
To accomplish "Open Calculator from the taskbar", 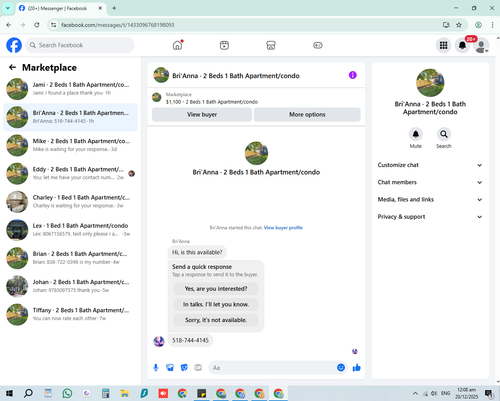I will pos(106,393).
